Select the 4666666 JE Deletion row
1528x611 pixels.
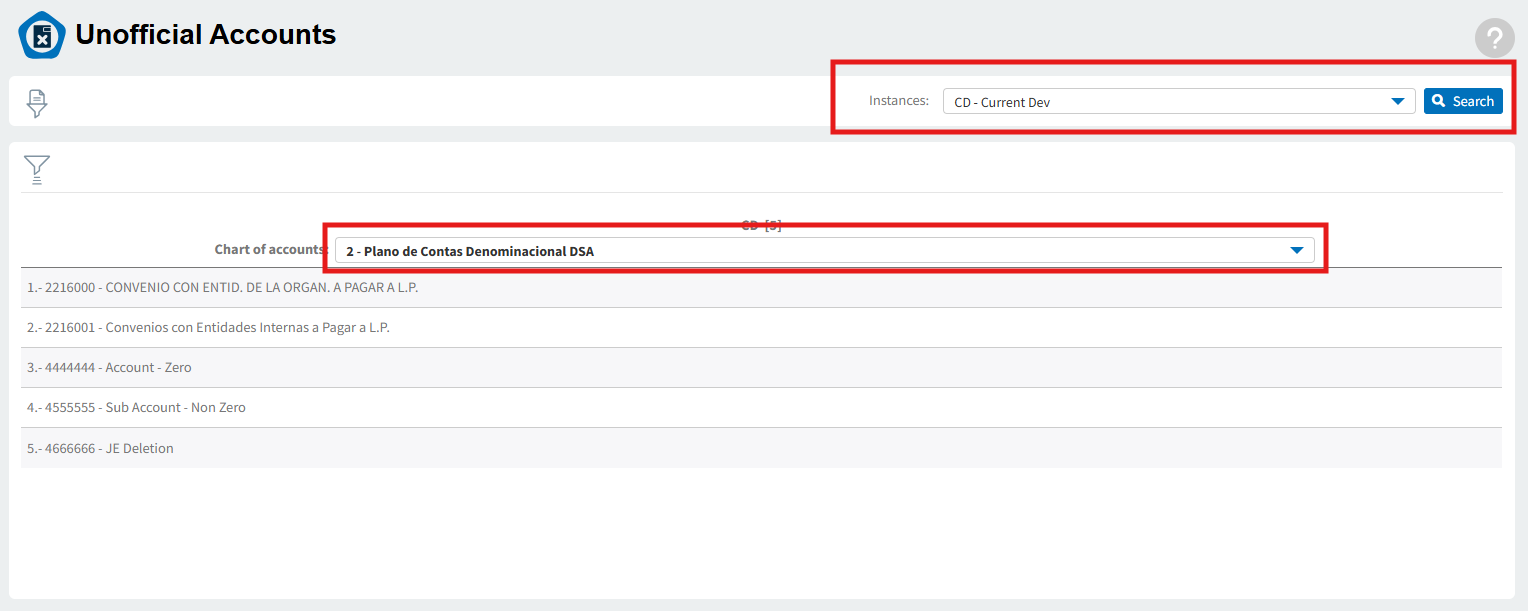761,448
